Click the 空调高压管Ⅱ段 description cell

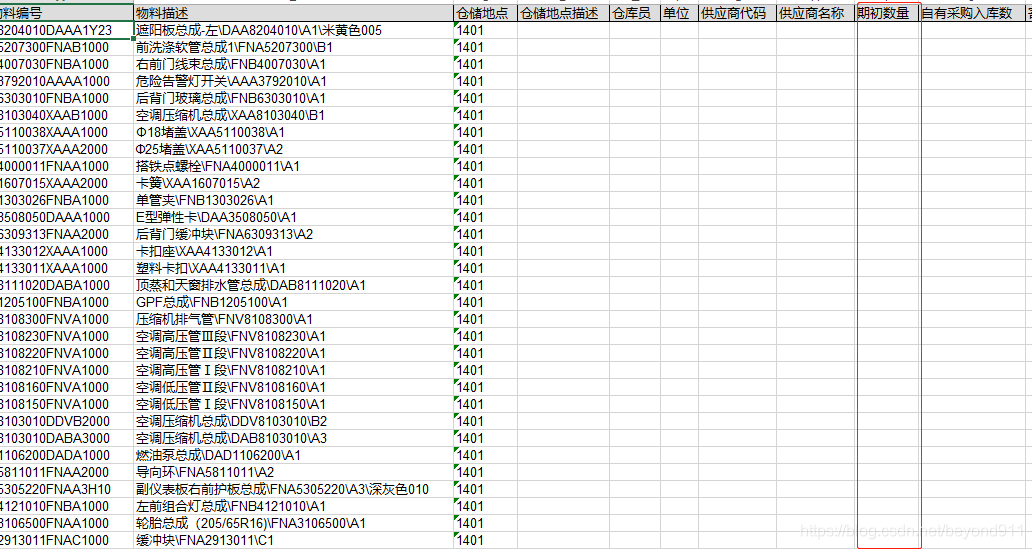[x=294, y=353]
